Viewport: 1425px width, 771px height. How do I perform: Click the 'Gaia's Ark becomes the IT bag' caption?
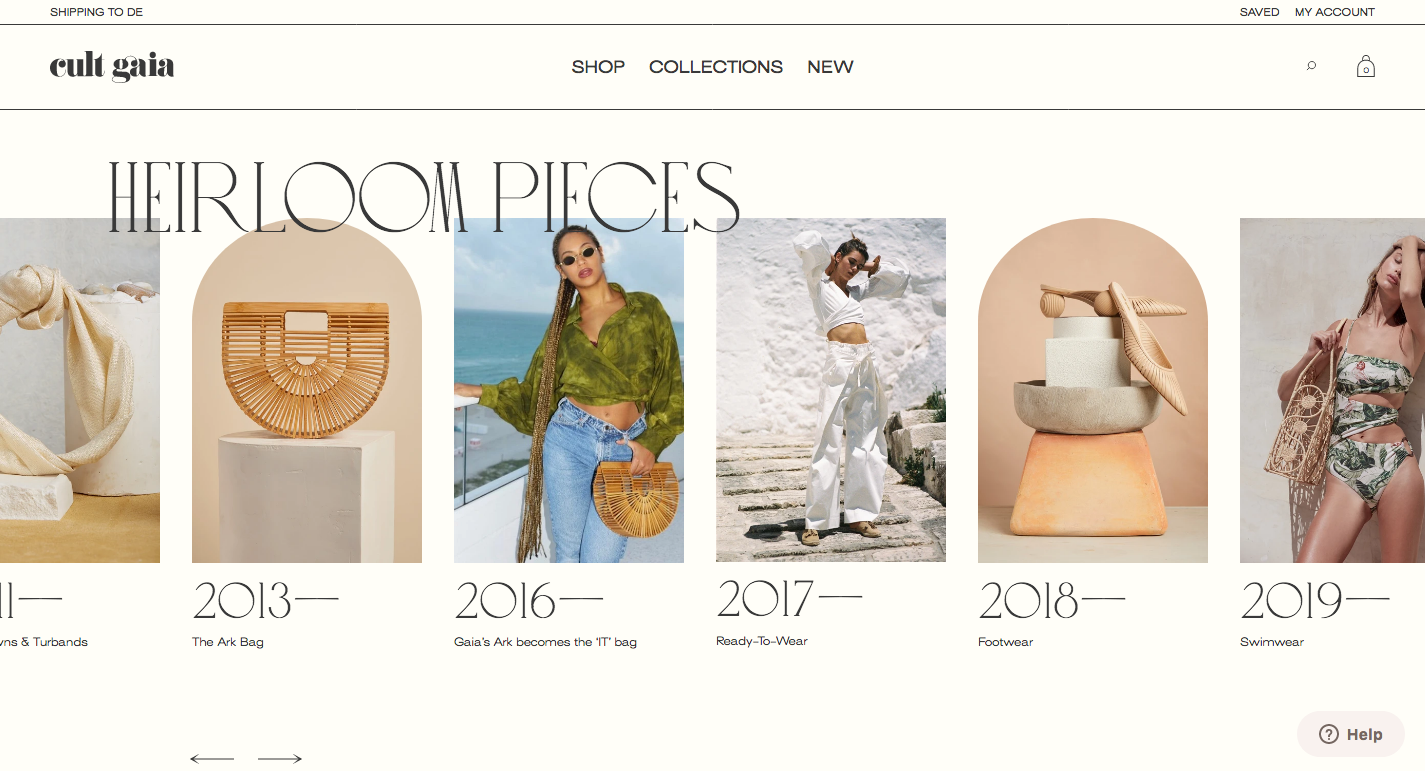click(x=545, y=642)
